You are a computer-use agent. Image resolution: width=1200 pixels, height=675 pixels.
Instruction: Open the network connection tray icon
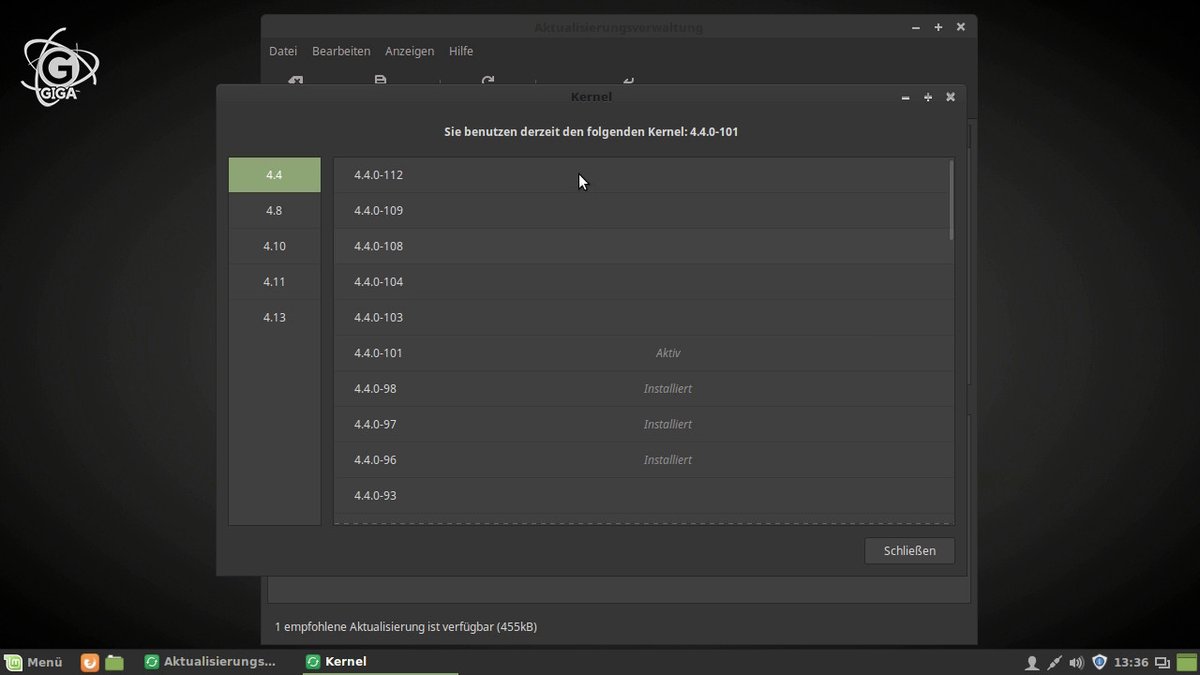[1054, 662]
